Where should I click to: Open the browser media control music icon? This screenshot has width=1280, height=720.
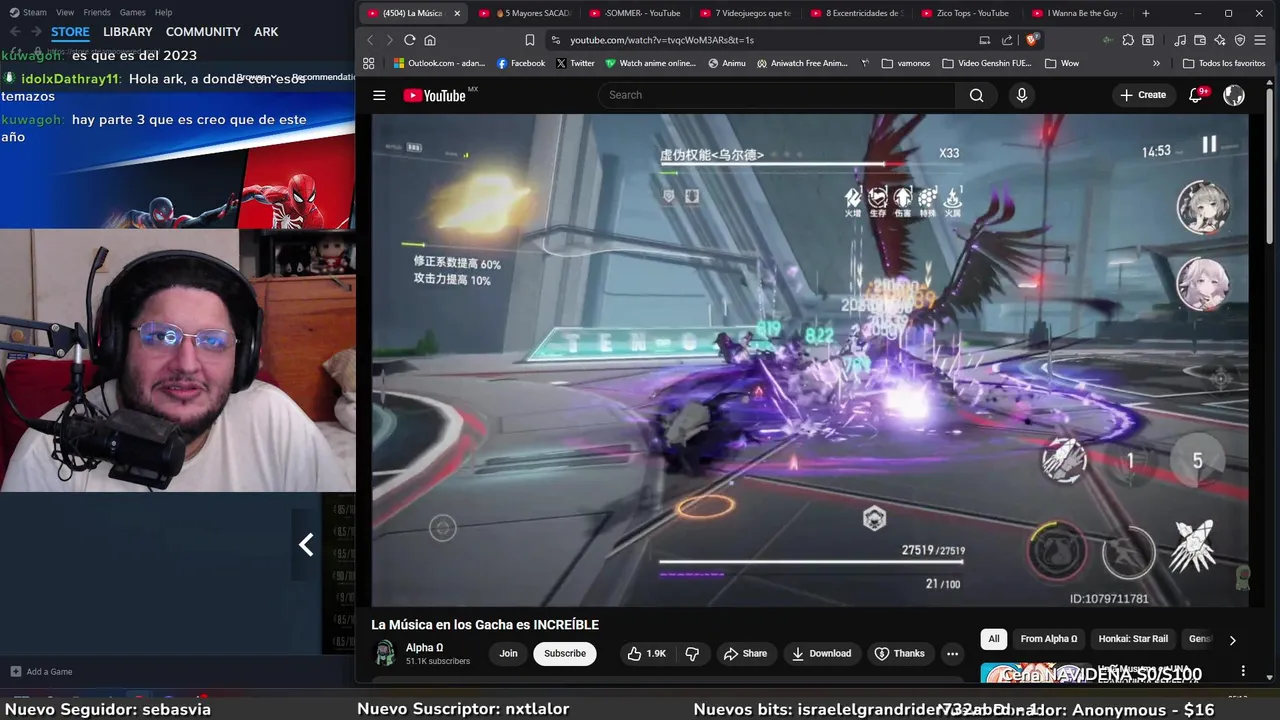[x=1180, y=40]
